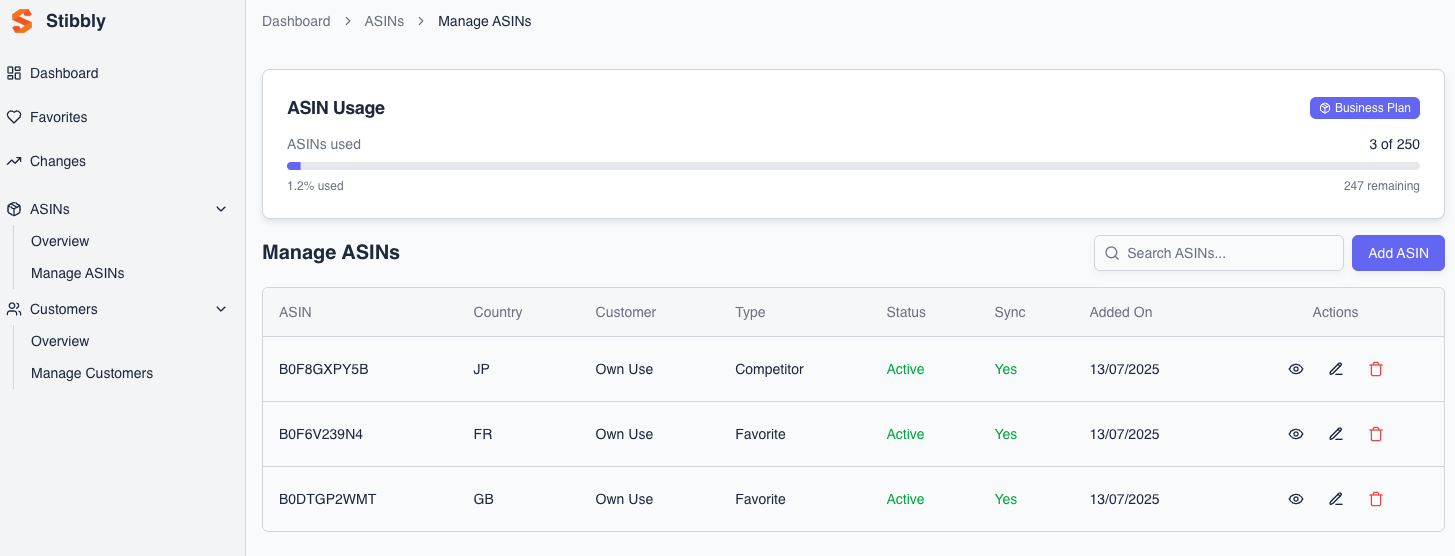The width and height of the screenshot is (1455, 556).
Task: Click the Add ASIN button
Action: pyautogui.click(x=1398, y=253)
